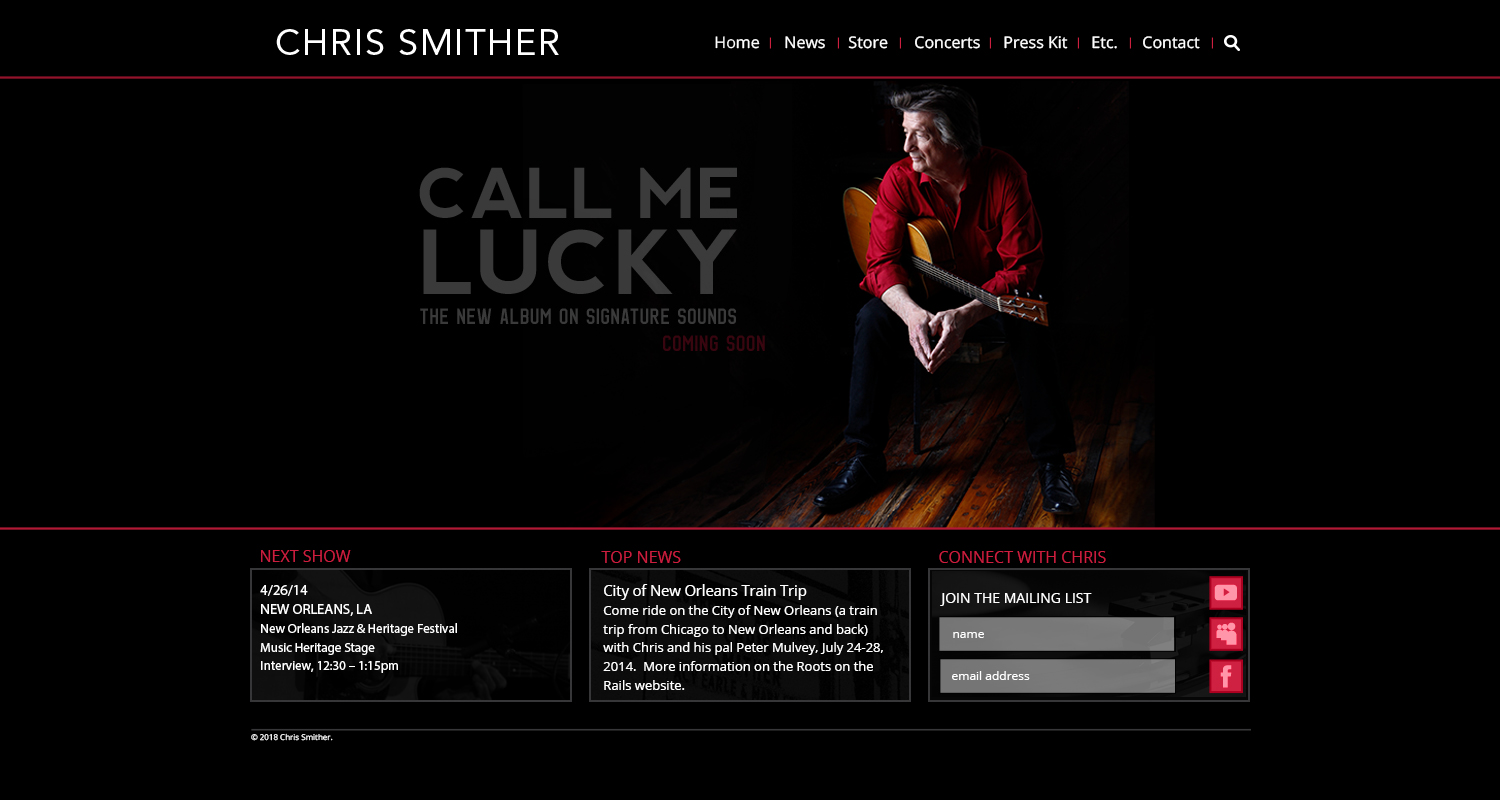Open the Facebook social icon

pyautogui.click(x=1226, y=677)
